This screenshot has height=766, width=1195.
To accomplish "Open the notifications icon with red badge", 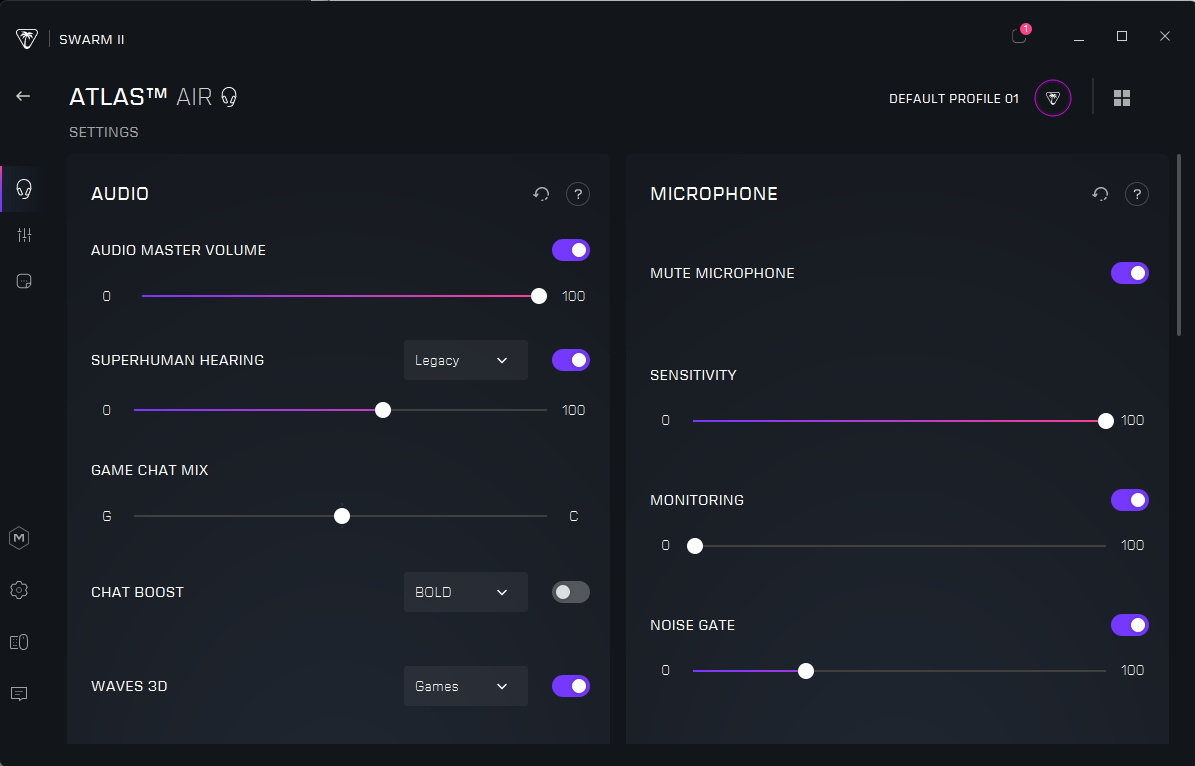I will click(x=1020, y=35).
